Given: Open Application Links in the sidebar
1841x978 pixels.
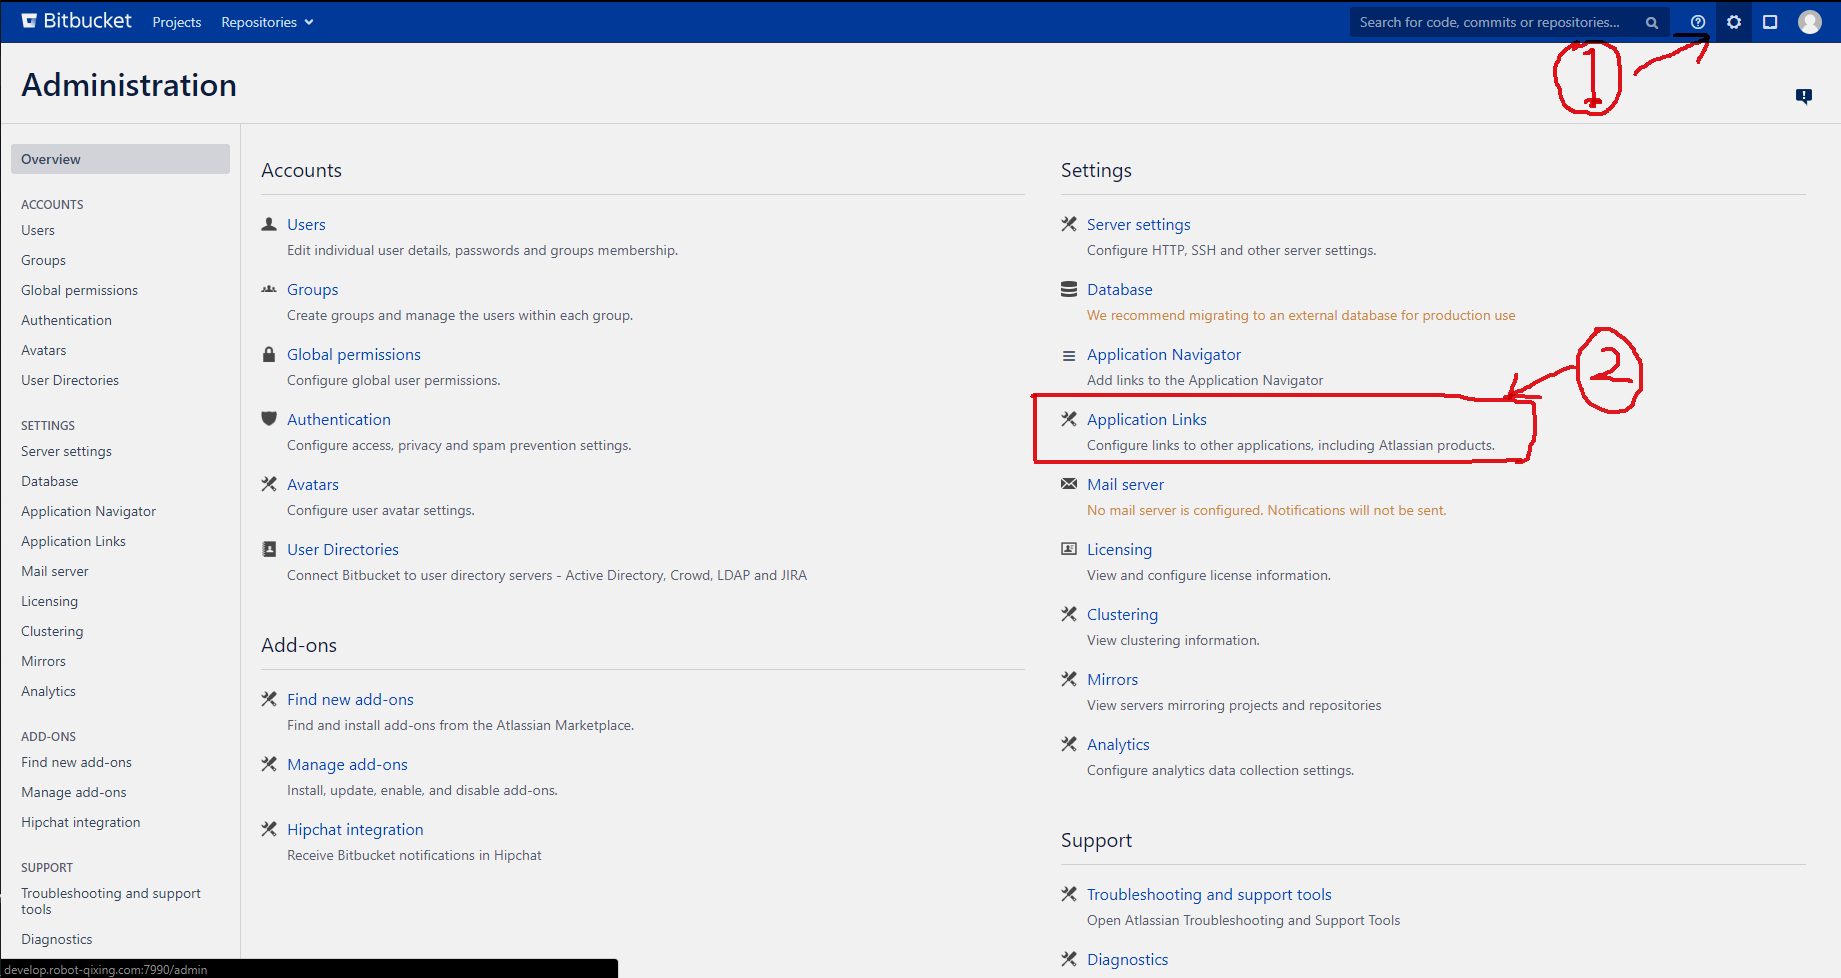Looking at the screenshot, I should point(73,541).
